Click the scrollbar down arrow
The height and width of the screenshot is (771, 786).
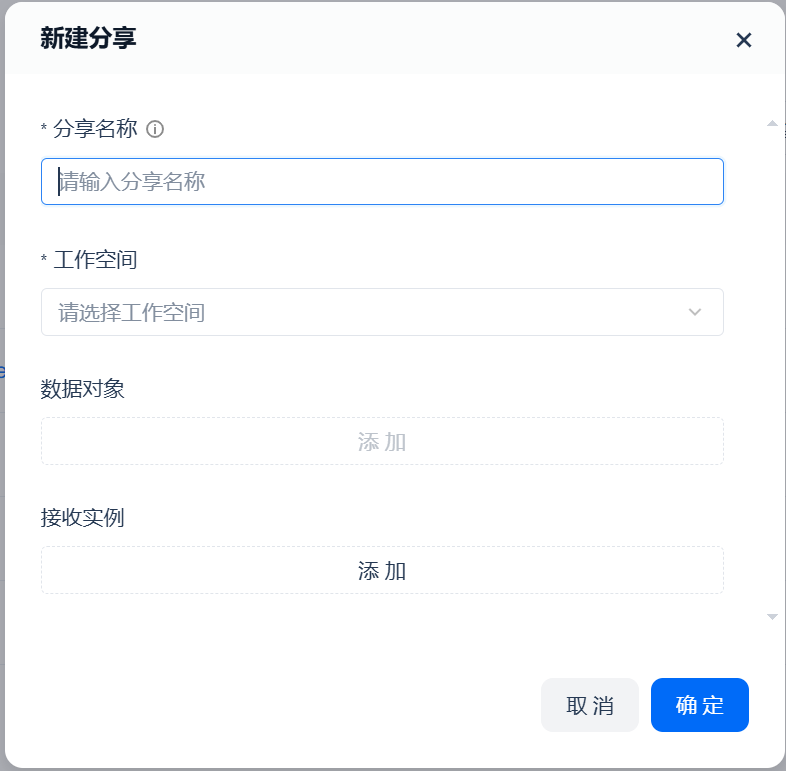tap(771, 617)
